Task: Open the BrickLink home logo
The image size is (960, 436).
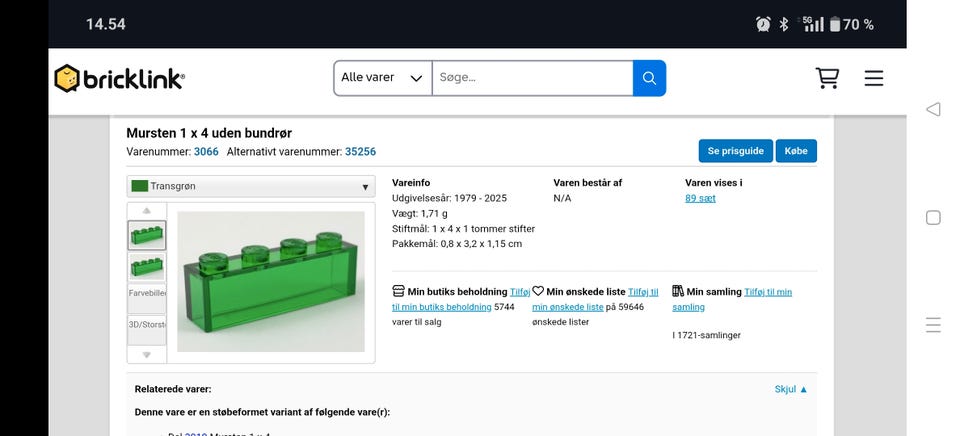Action: pos(119,78)
